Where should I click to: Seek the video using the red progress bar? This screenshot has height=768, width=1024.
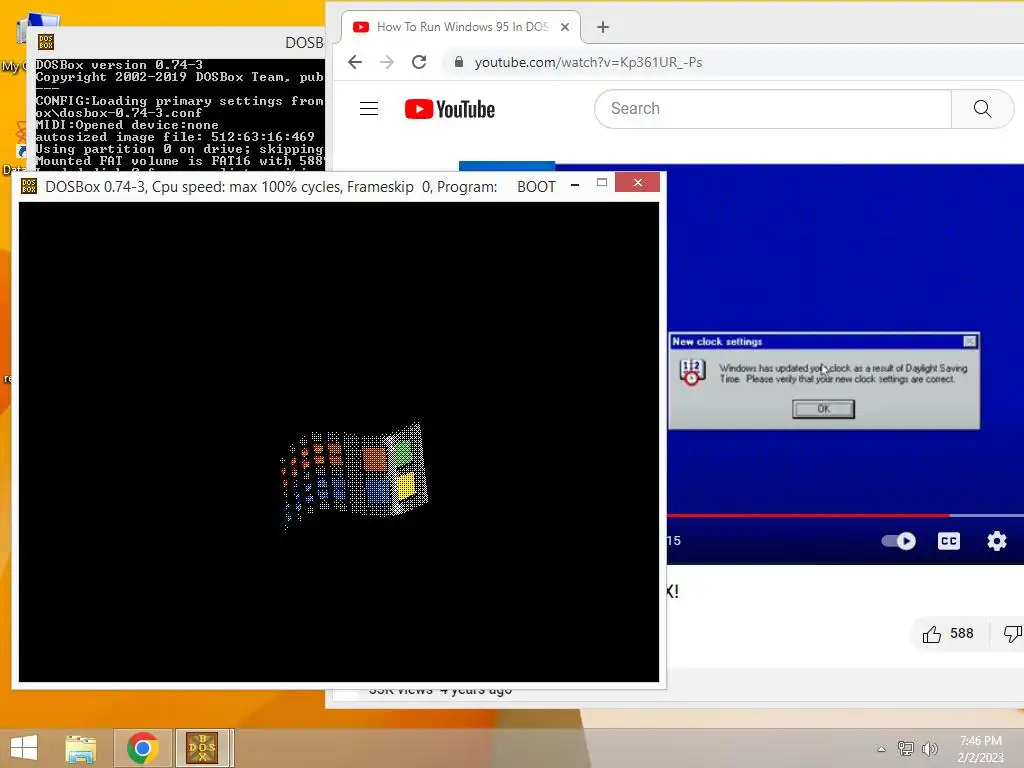pos(845,515)
